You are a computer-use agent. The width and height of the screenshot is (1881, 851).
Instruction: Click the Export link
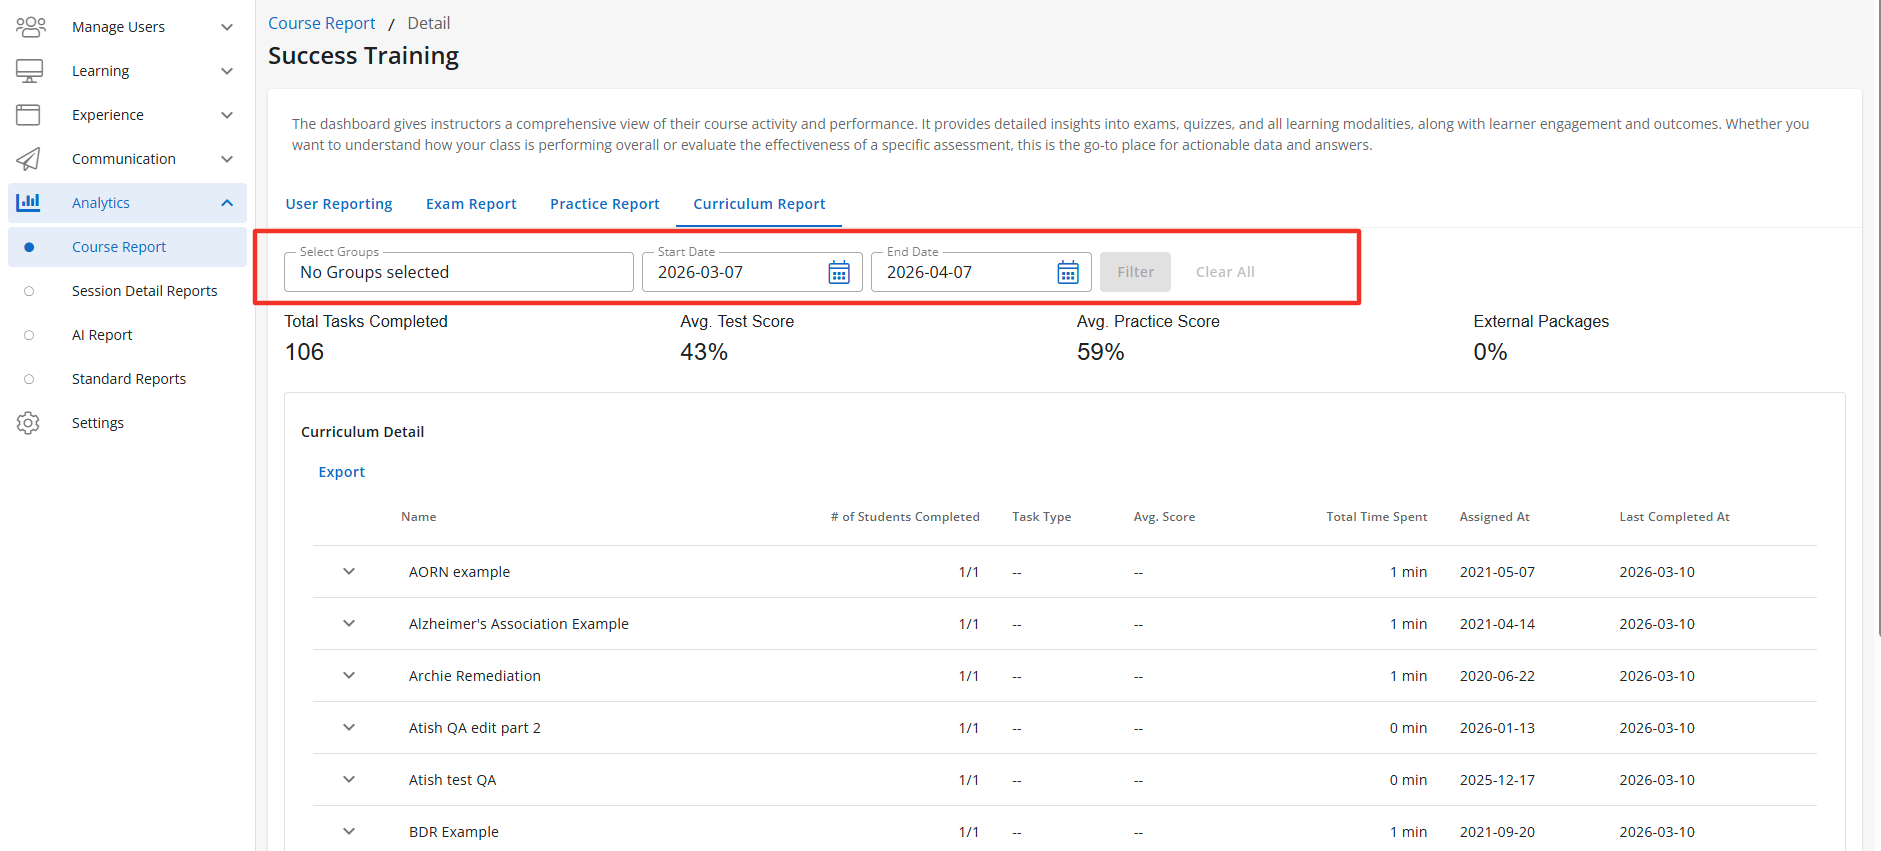[342, 472]
